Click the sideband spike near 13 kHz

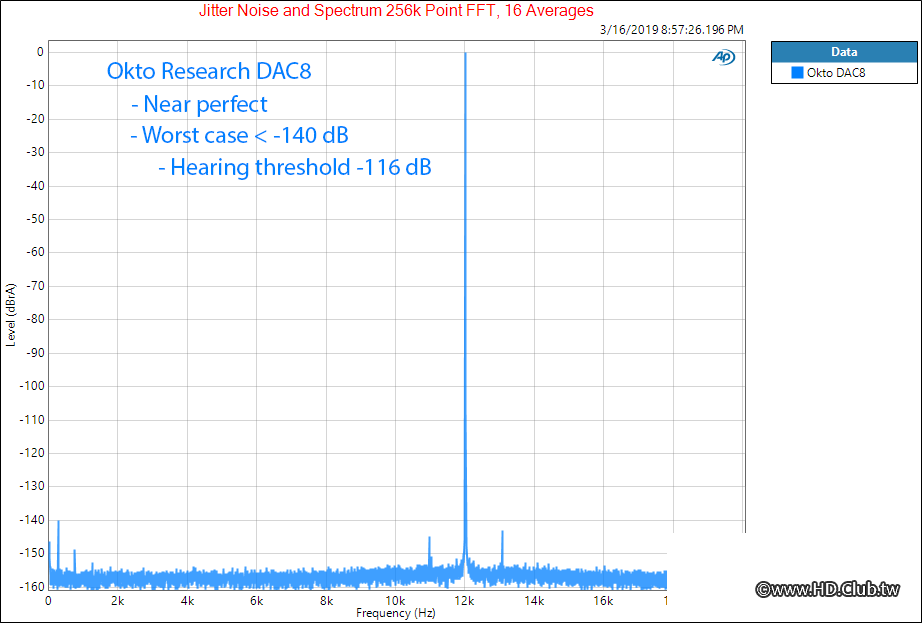502,550
